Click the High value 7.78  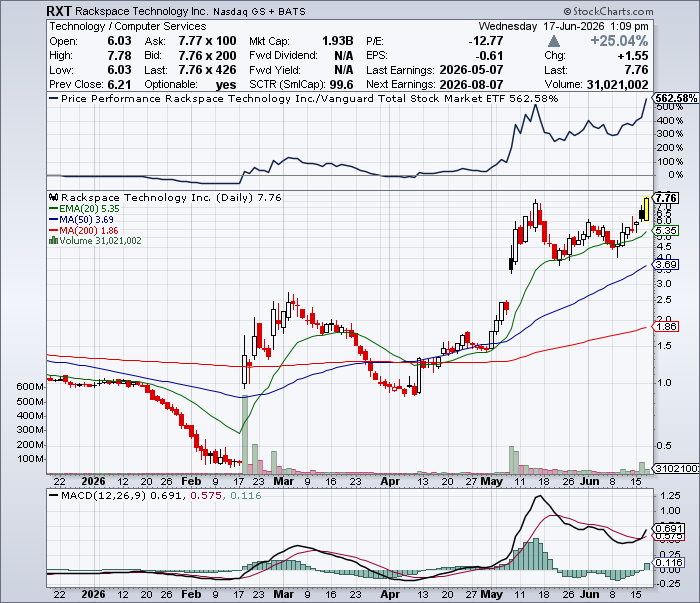tap(119, 56)
